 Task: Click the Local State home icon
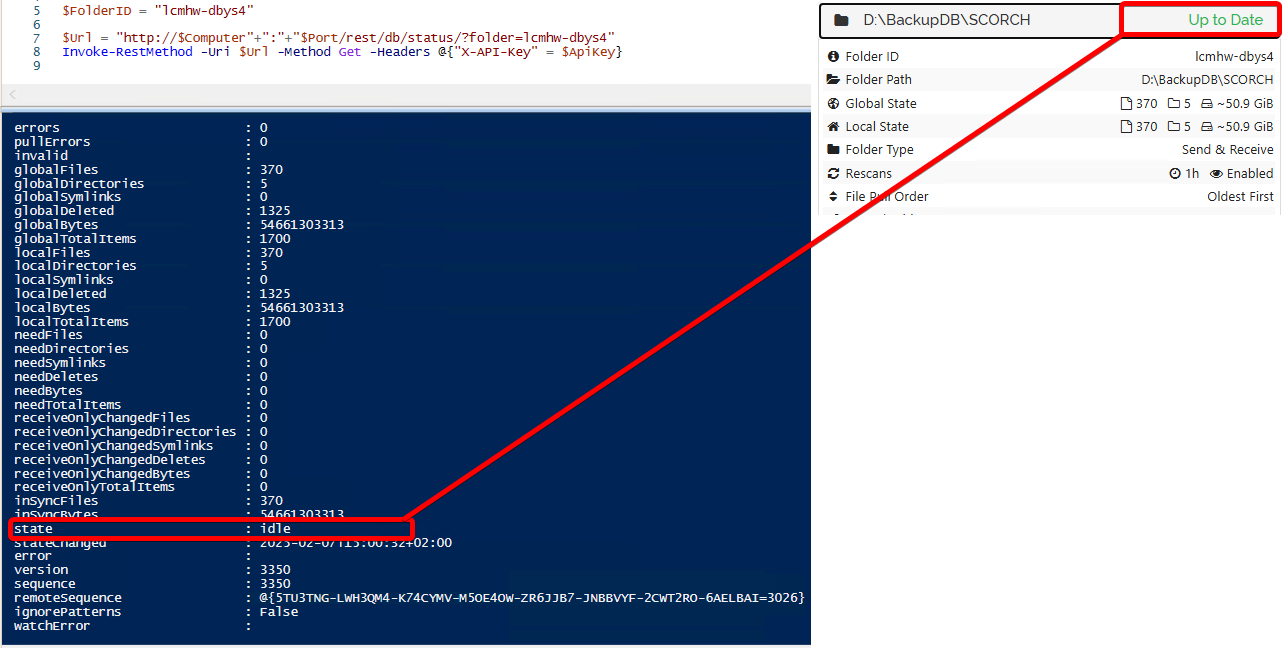[833, 127]
